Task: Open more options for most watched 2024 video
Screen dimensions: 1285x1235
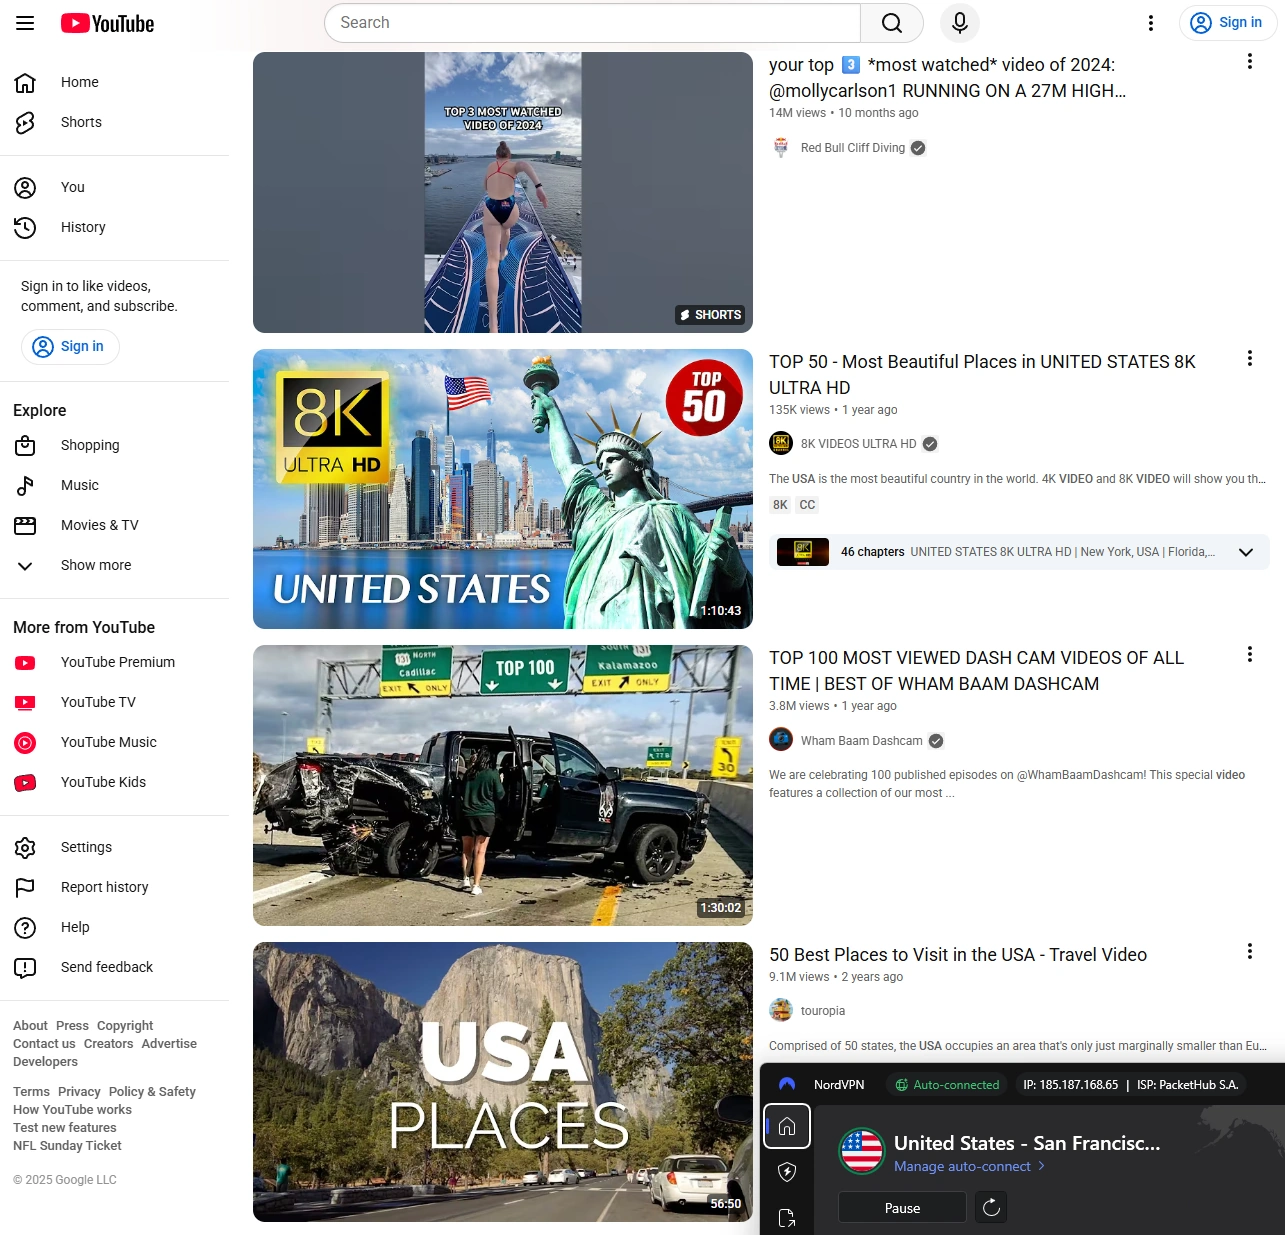Action: (x=1249, y=61)
